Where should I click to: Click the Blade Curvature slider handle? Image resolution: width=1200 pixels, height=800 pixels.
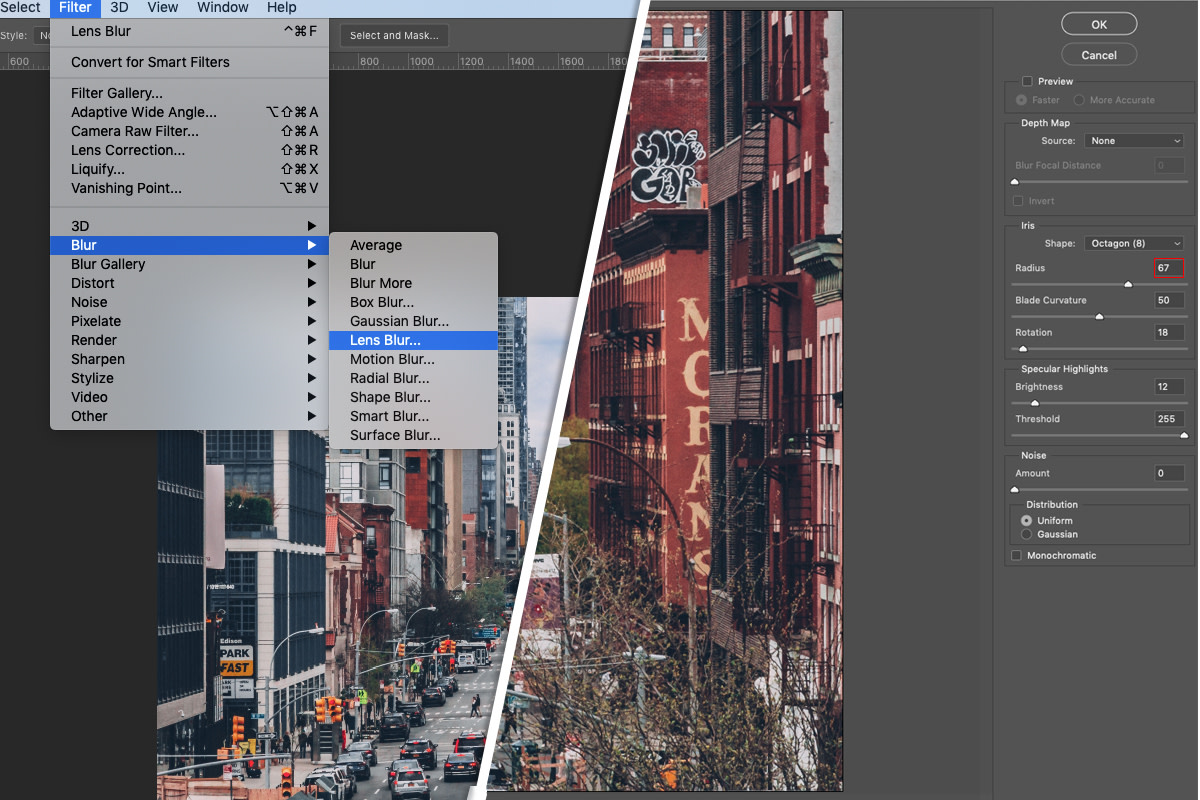coord(1099,317)
